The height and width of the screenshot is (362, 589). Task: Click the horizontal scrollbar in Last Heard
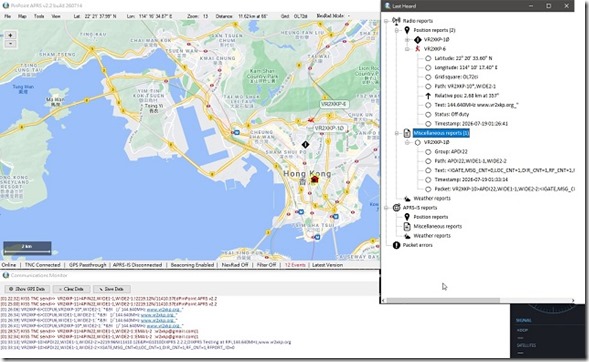(443, 300)
